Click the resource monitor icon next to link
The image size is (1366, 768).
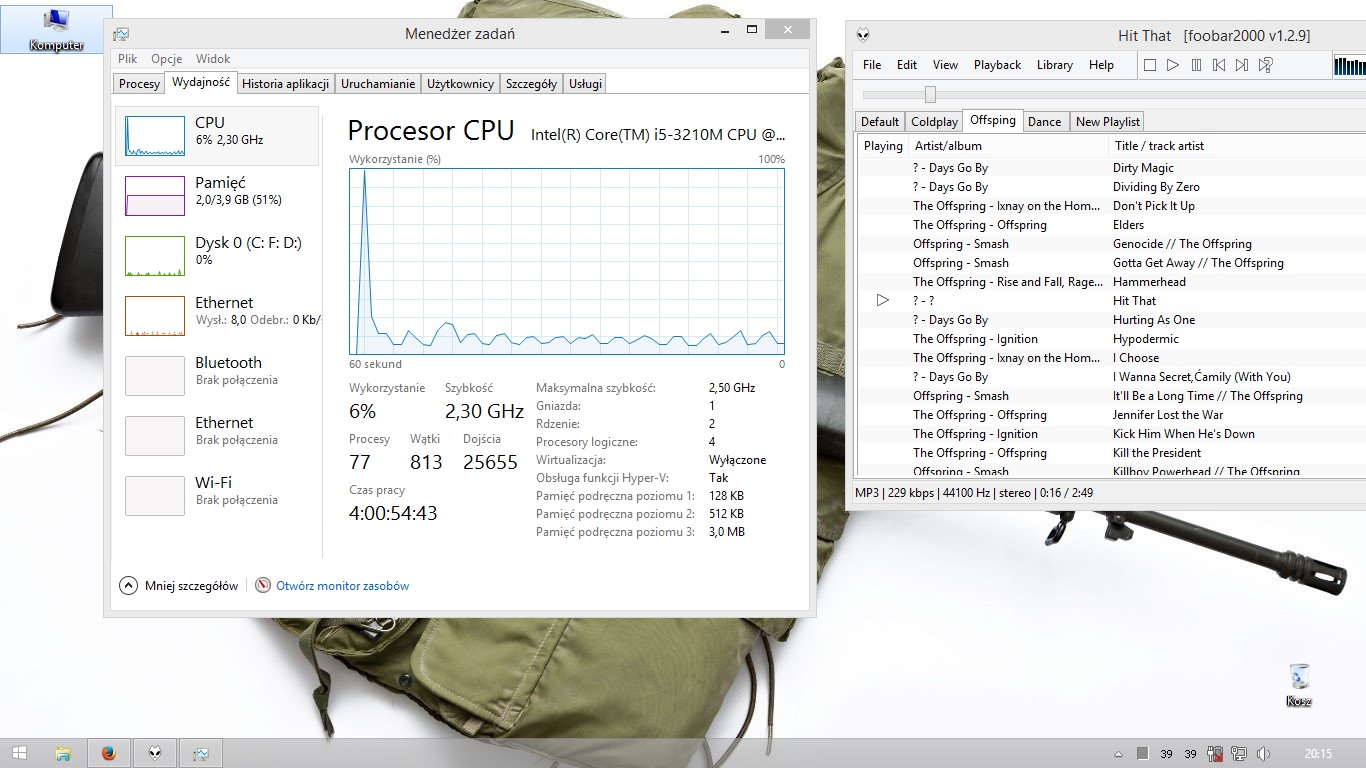pyautogui.click(x=263, y=585)
